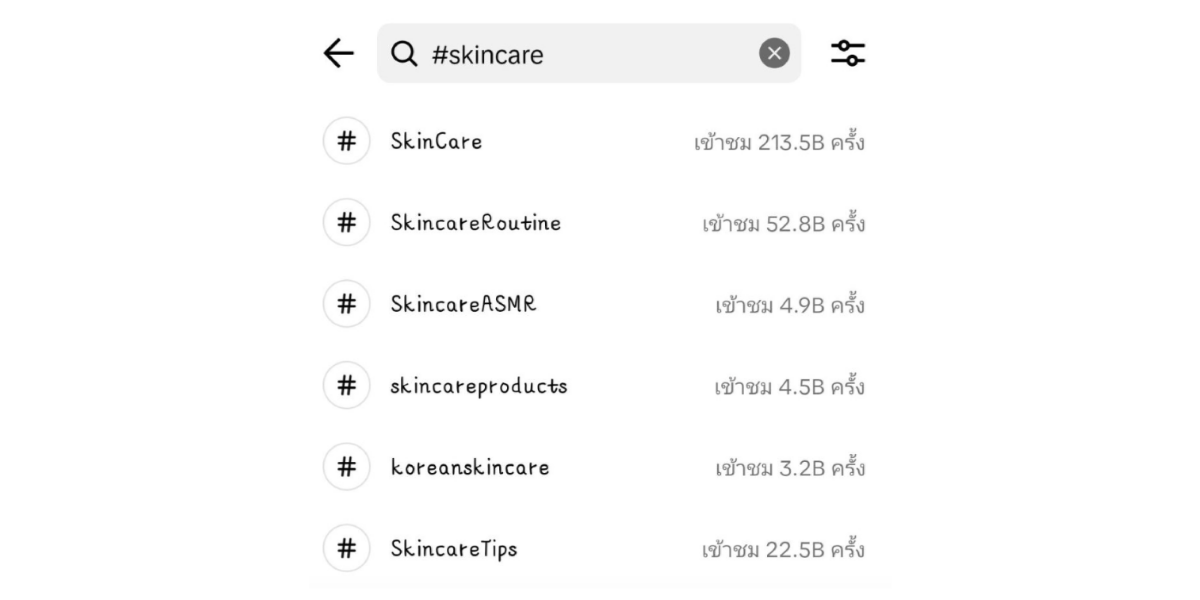Click the hashtag icon beside SkincareRoutine
The image size is (1200, 600).
tap(346, 223)
